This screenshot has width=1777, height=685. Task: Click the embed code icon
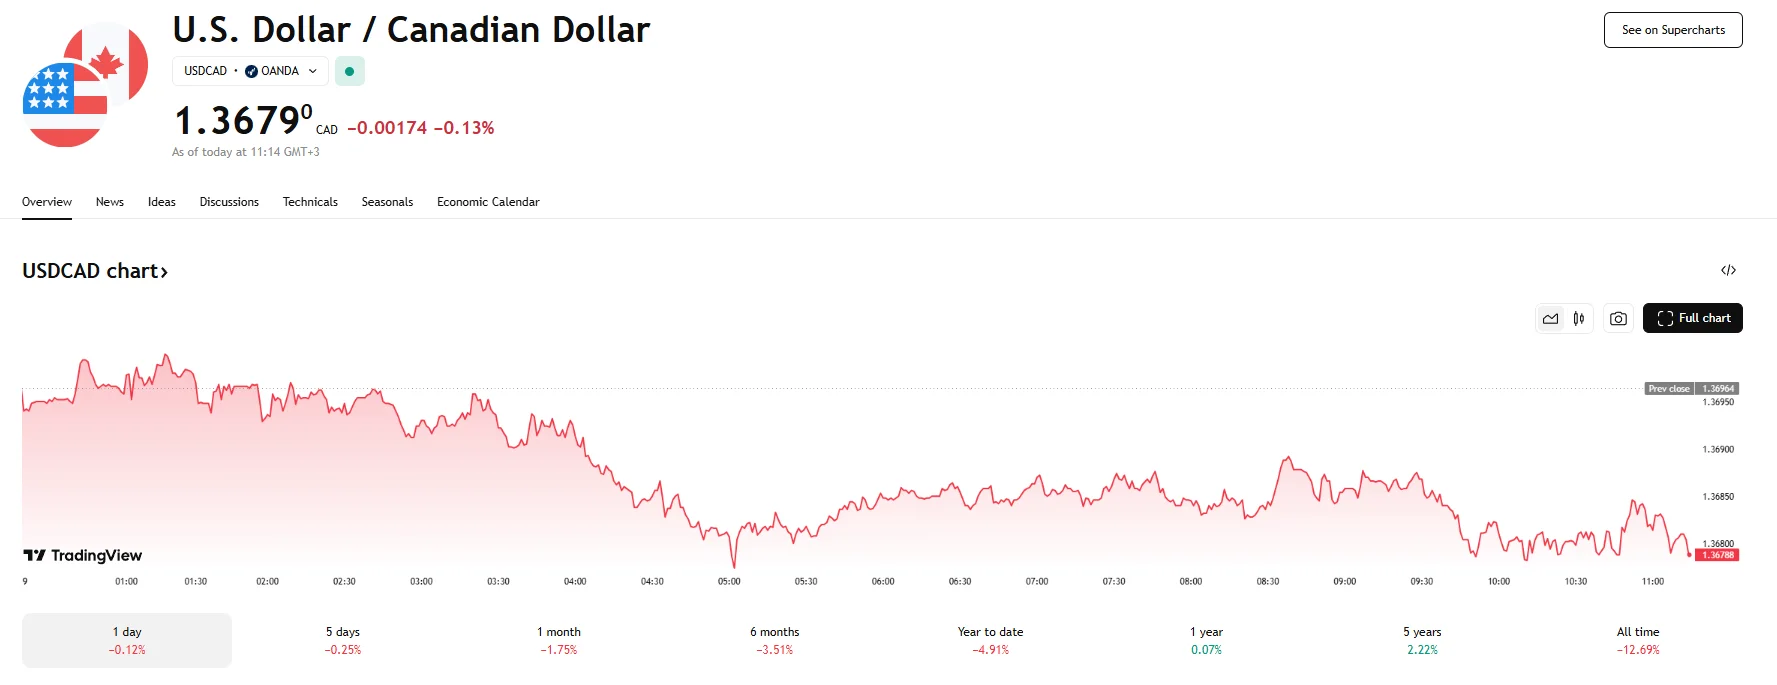point(1728,271)
